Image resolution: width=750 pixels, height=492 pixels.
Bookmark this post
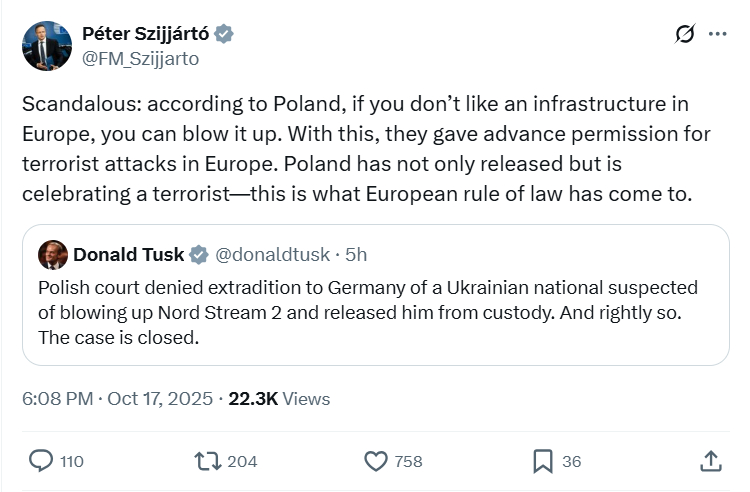coord(543,461)
